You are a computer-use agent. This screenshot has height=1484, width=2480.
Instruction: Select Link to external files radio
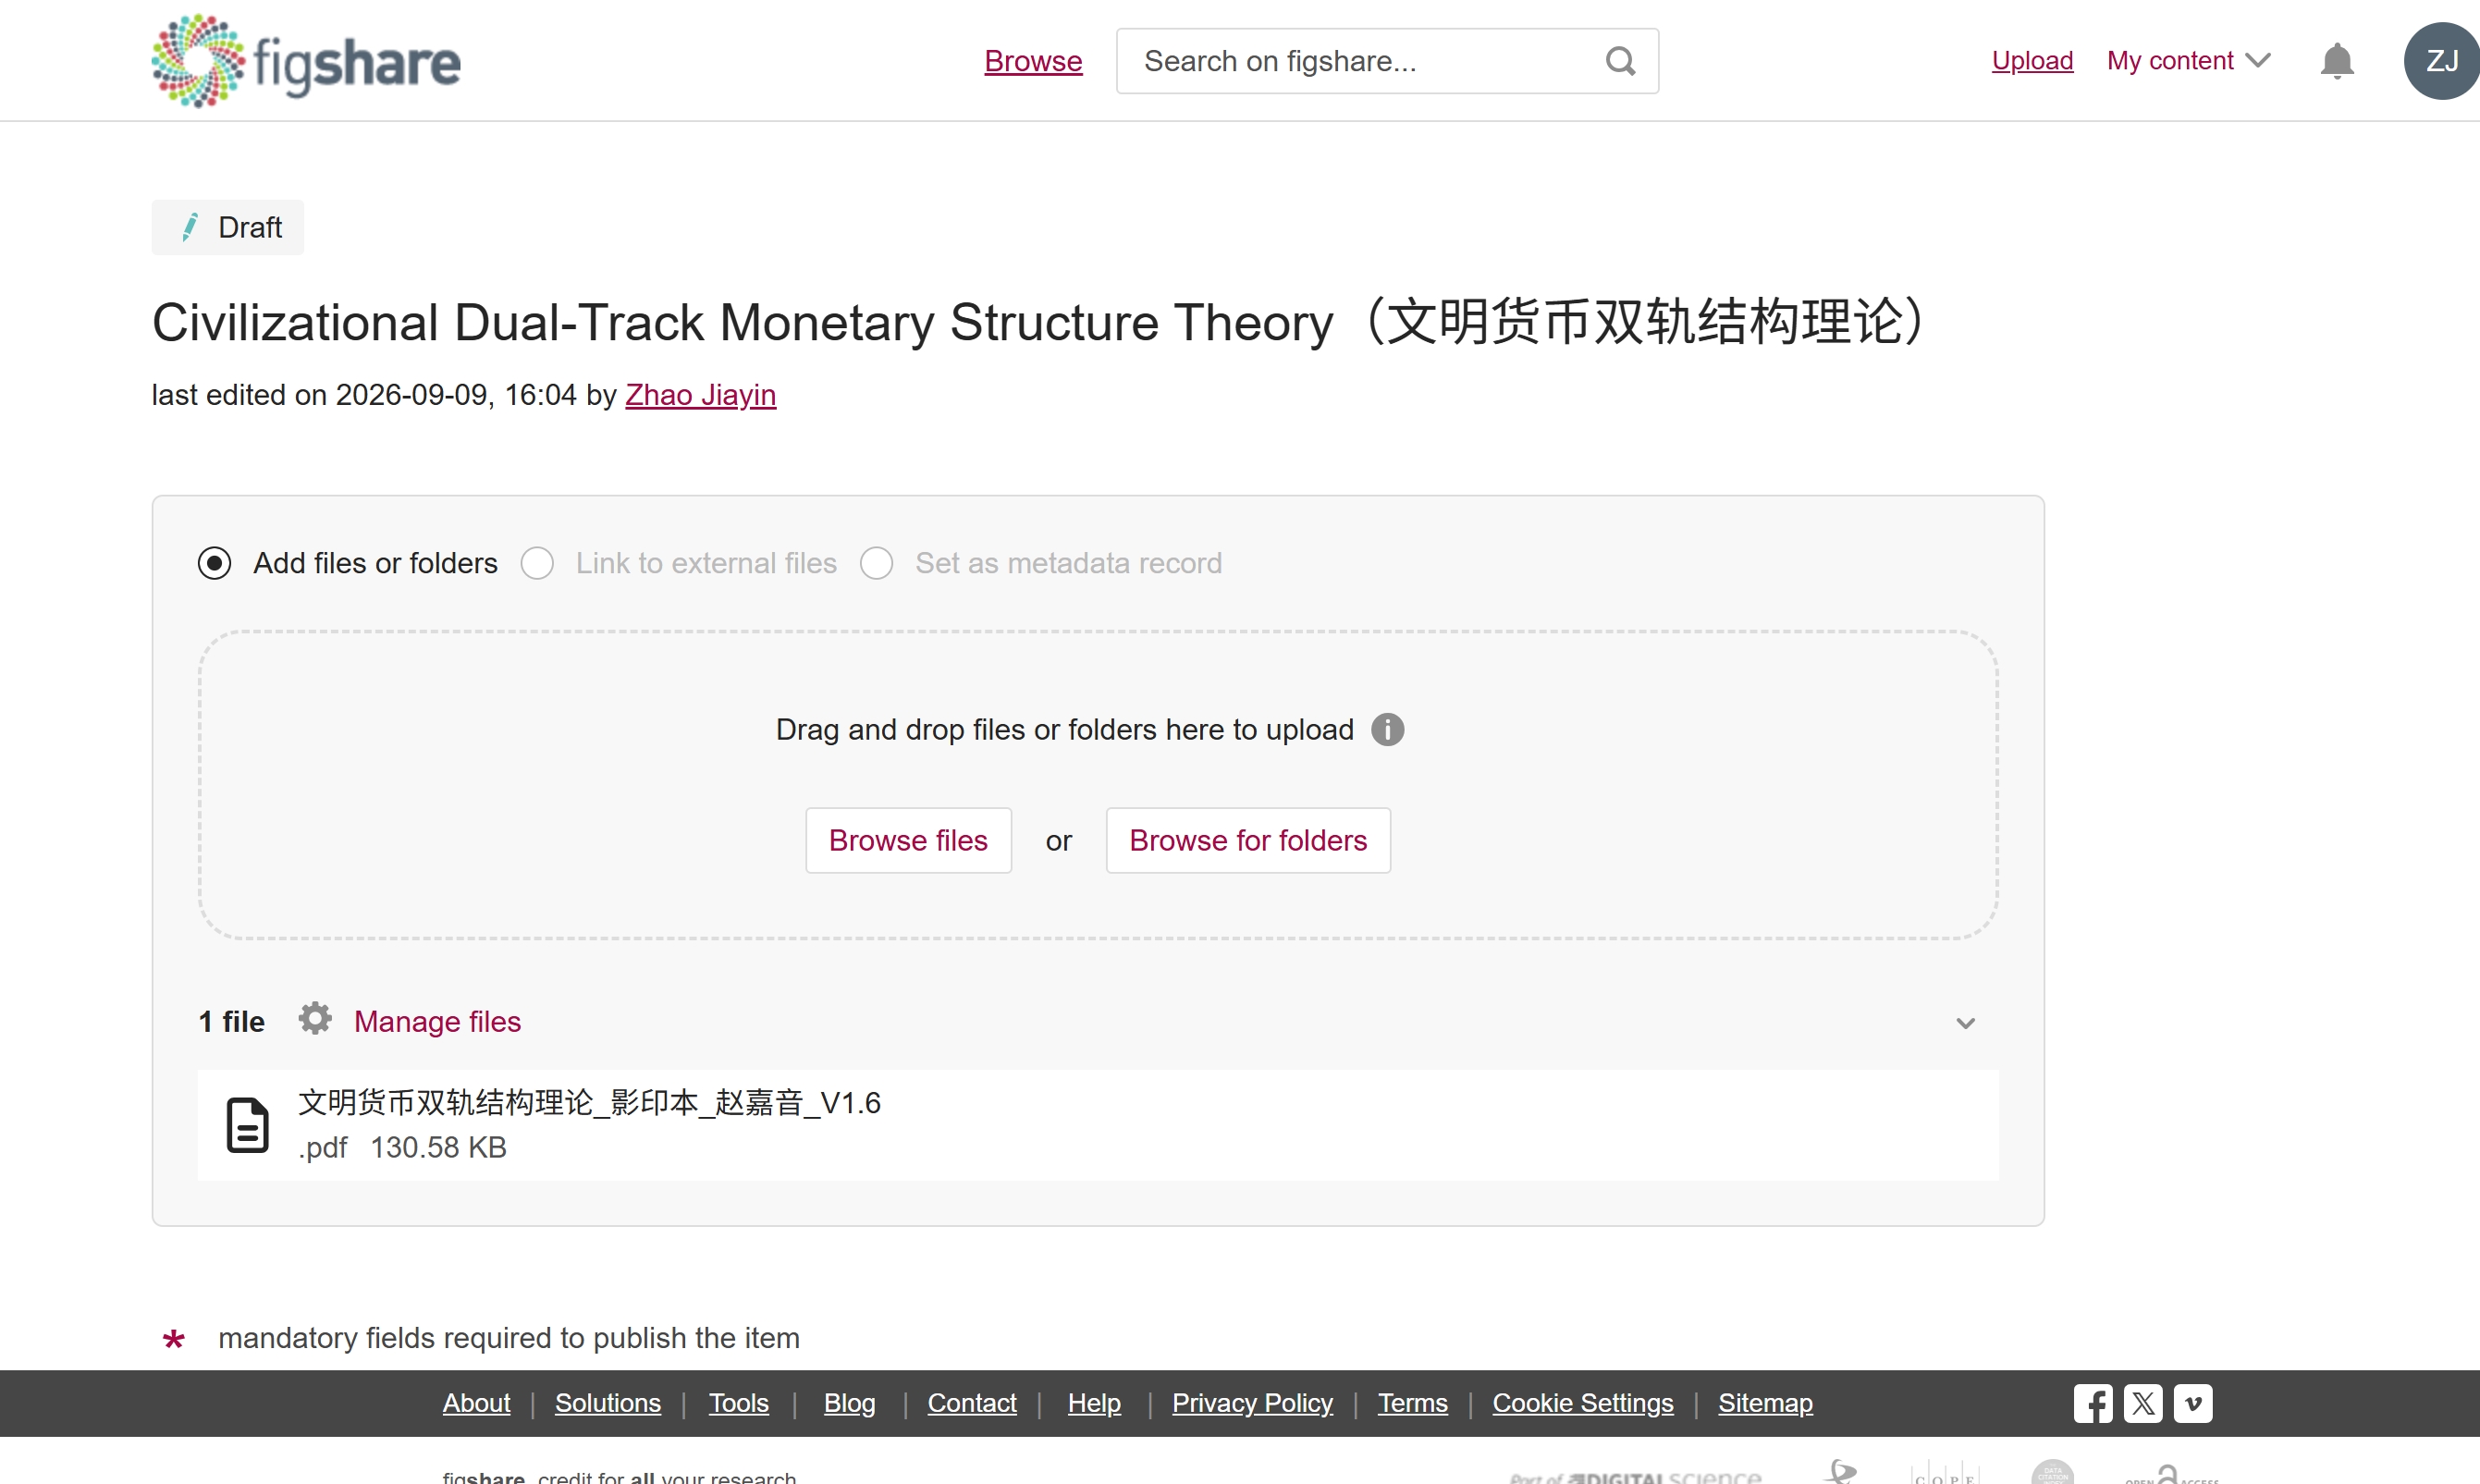(537, 563)
